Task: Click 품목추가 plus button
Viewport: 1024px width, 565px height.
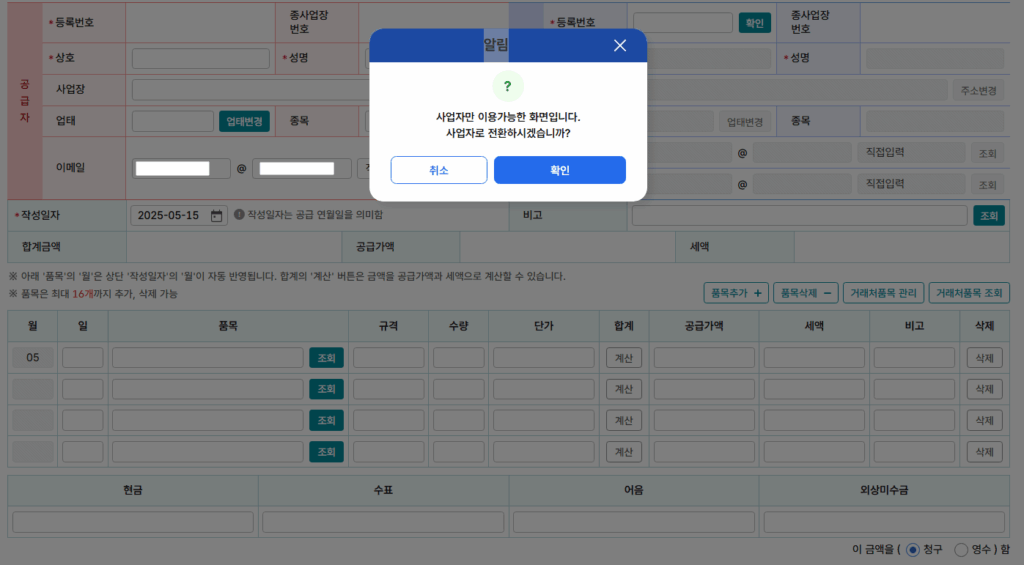Action: click(736, 293)
